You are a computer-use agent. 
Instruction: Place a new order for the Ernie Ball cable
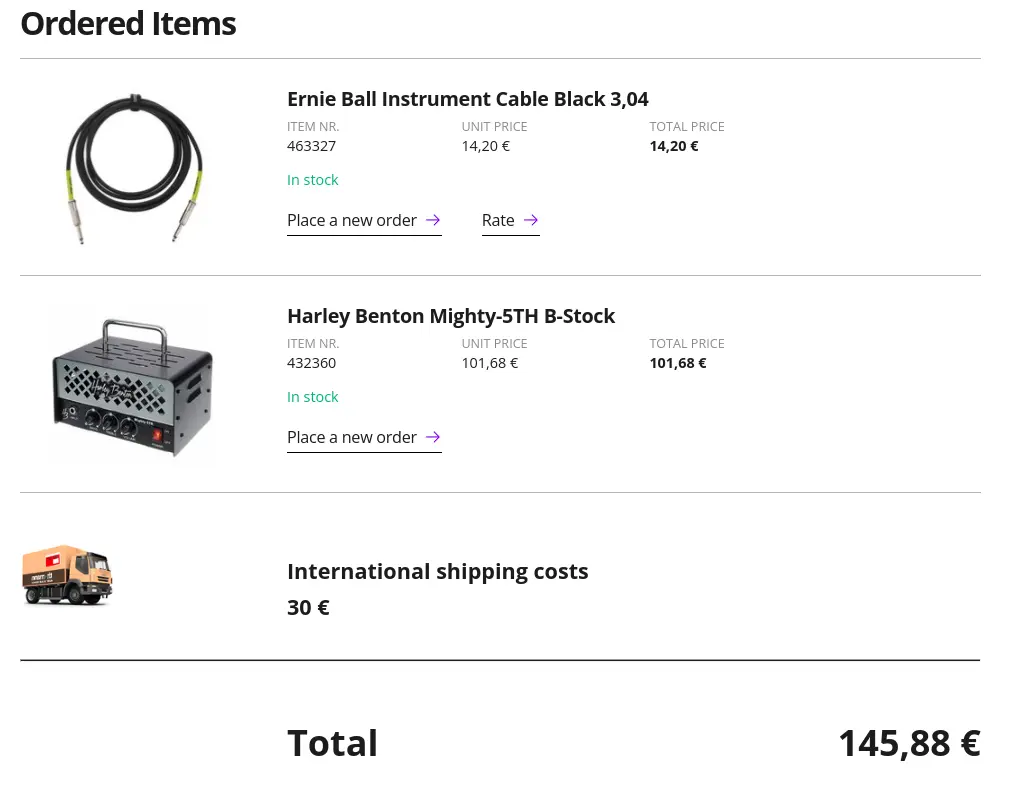[x=352, y=220]
